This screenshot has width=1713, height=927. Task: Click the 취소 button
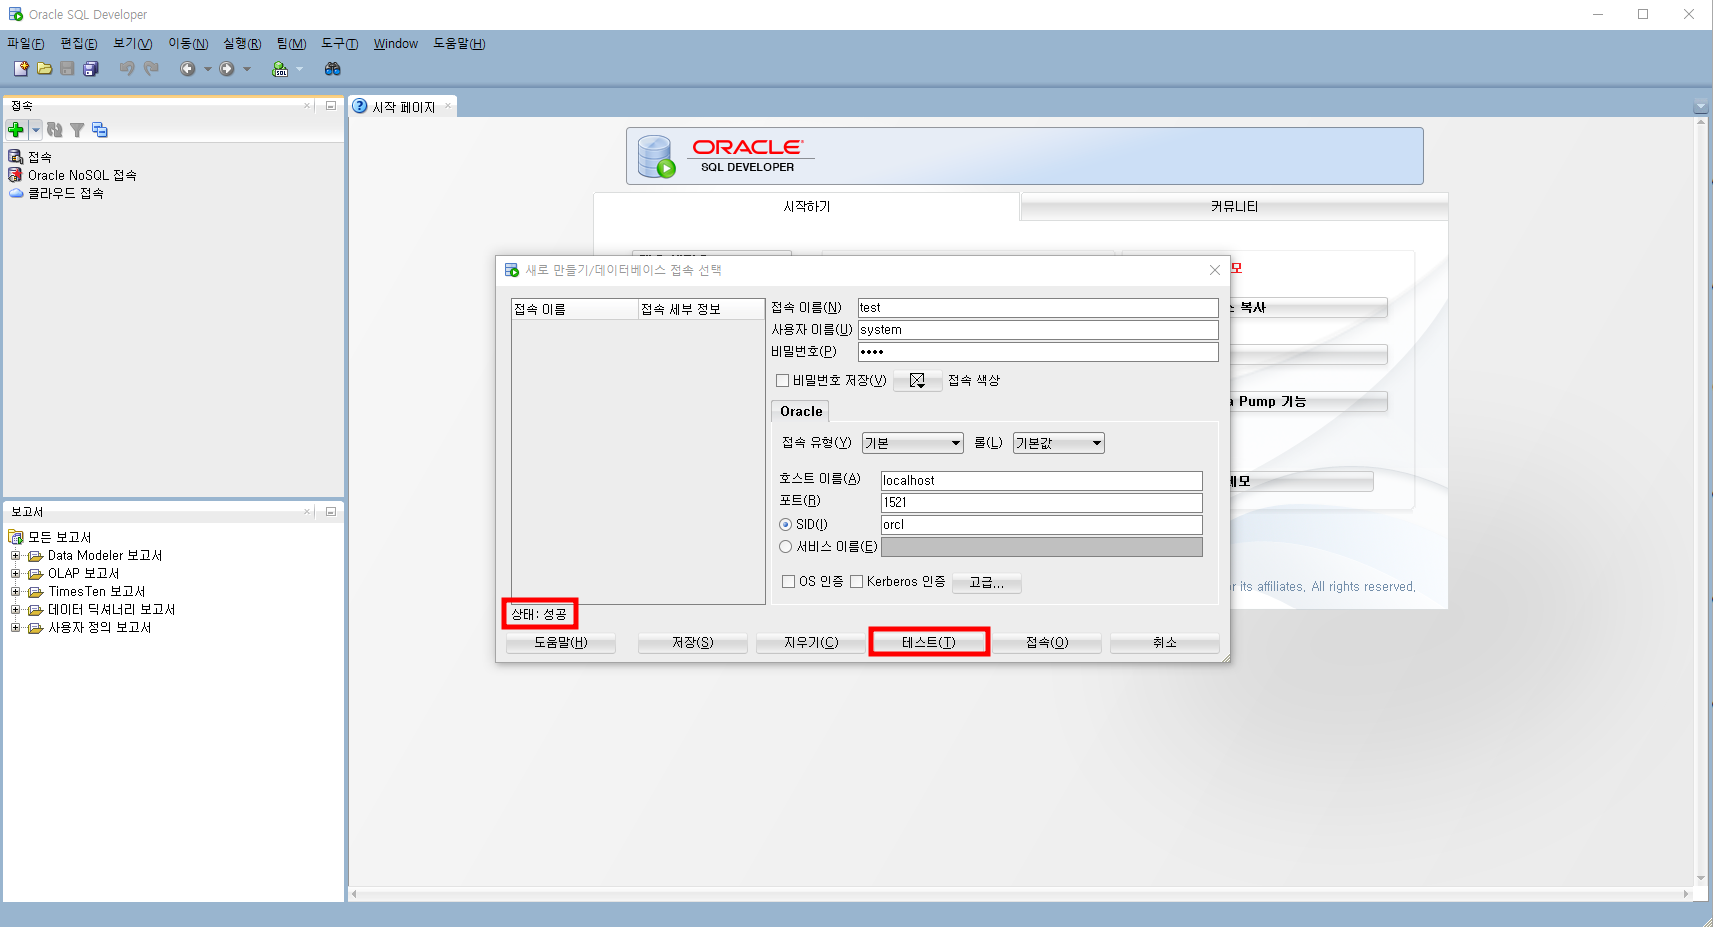[x=1165, y=642]
